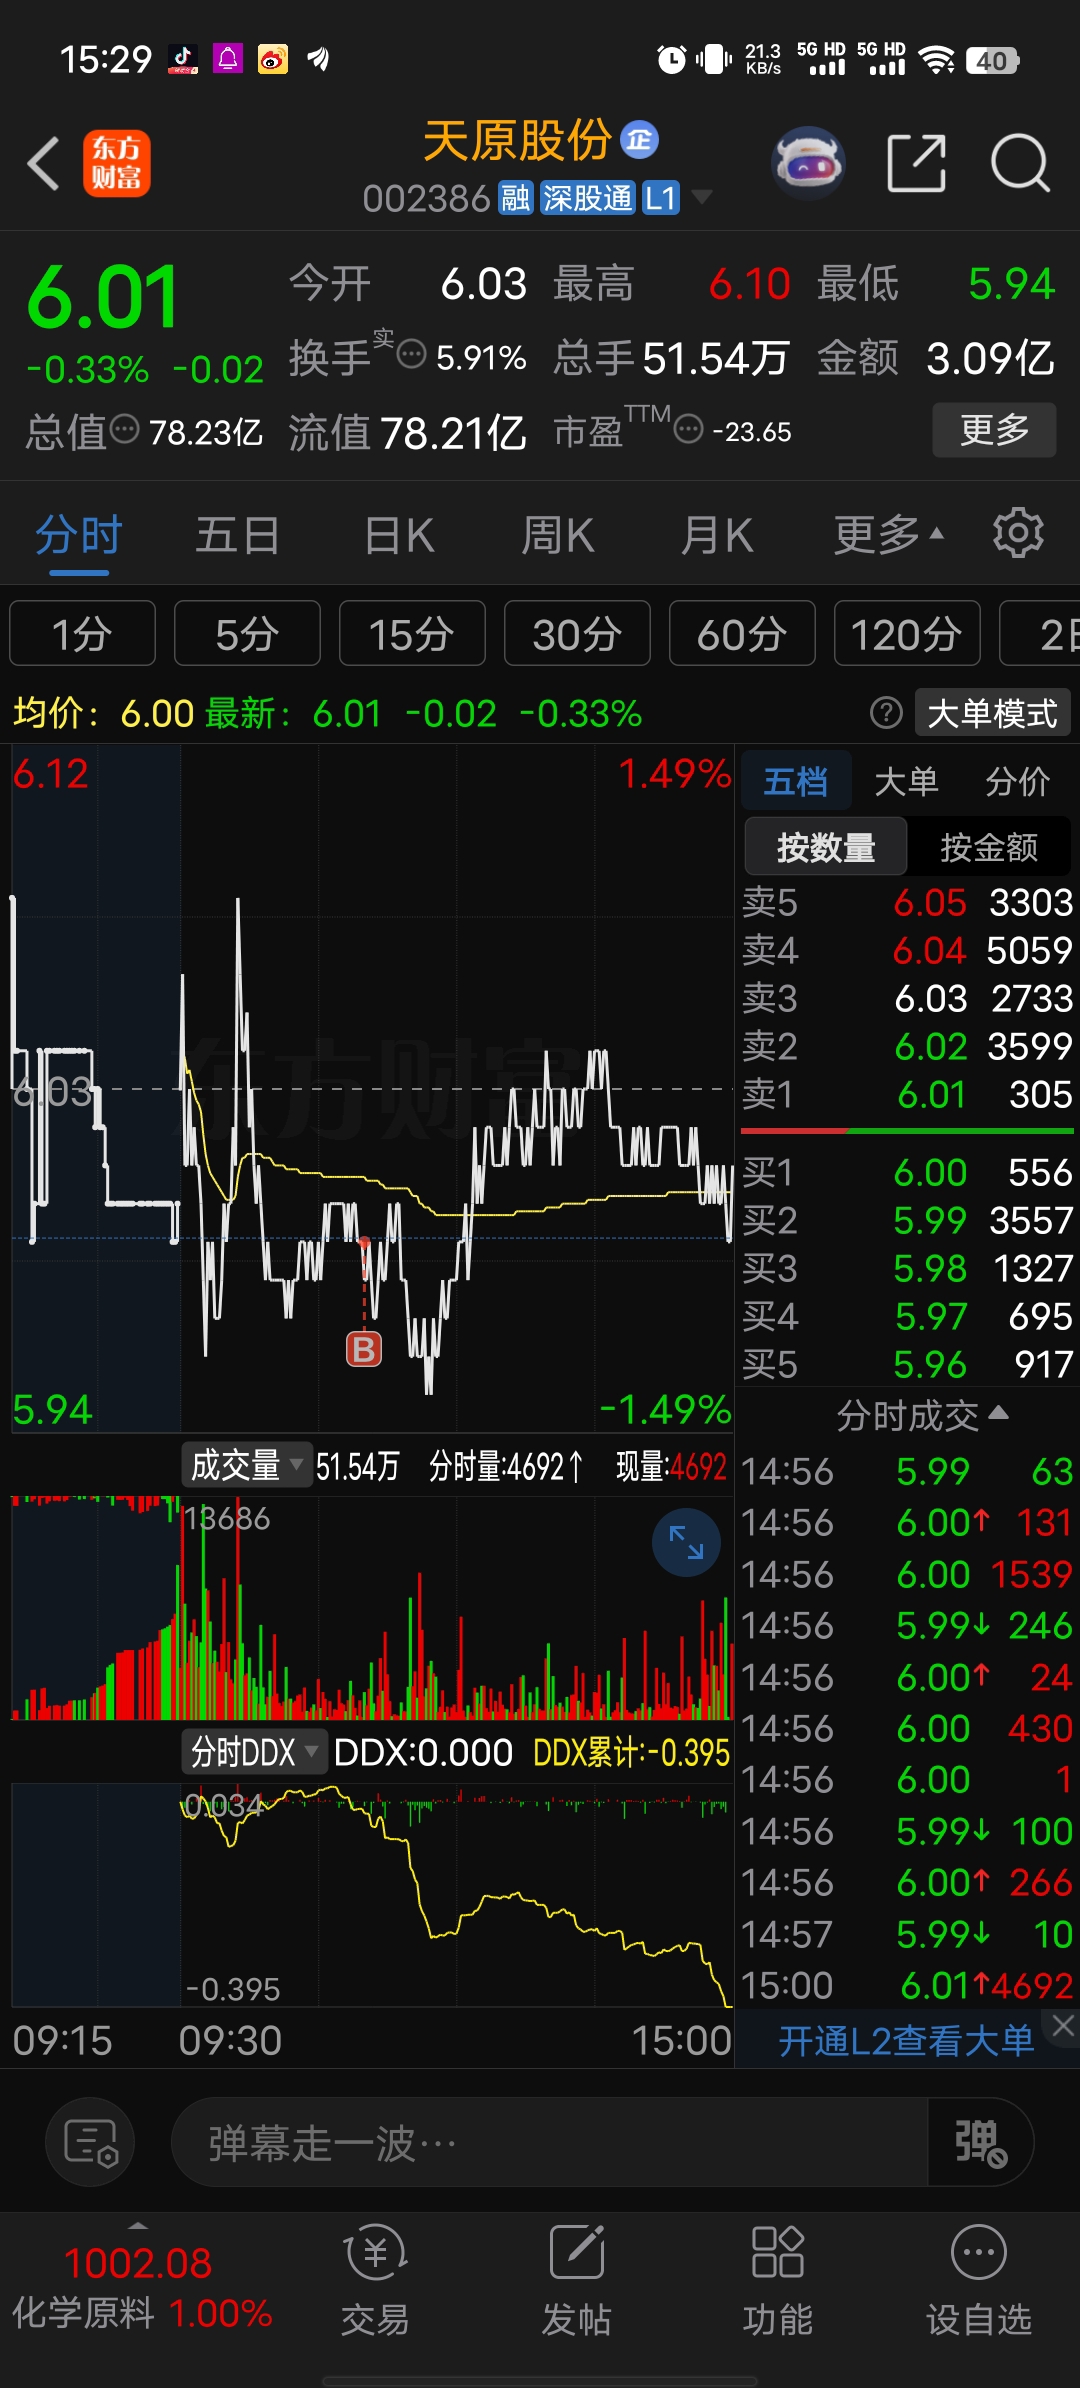Tap the 弹幕走一波 comment input
The image size is (1080, 2388).
(550, 2142)
